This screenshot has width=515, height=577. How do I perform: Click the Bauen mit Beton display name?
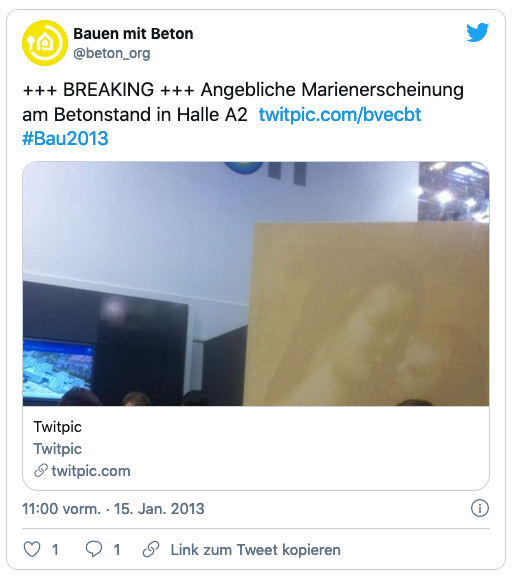click(x=133, y=34)
